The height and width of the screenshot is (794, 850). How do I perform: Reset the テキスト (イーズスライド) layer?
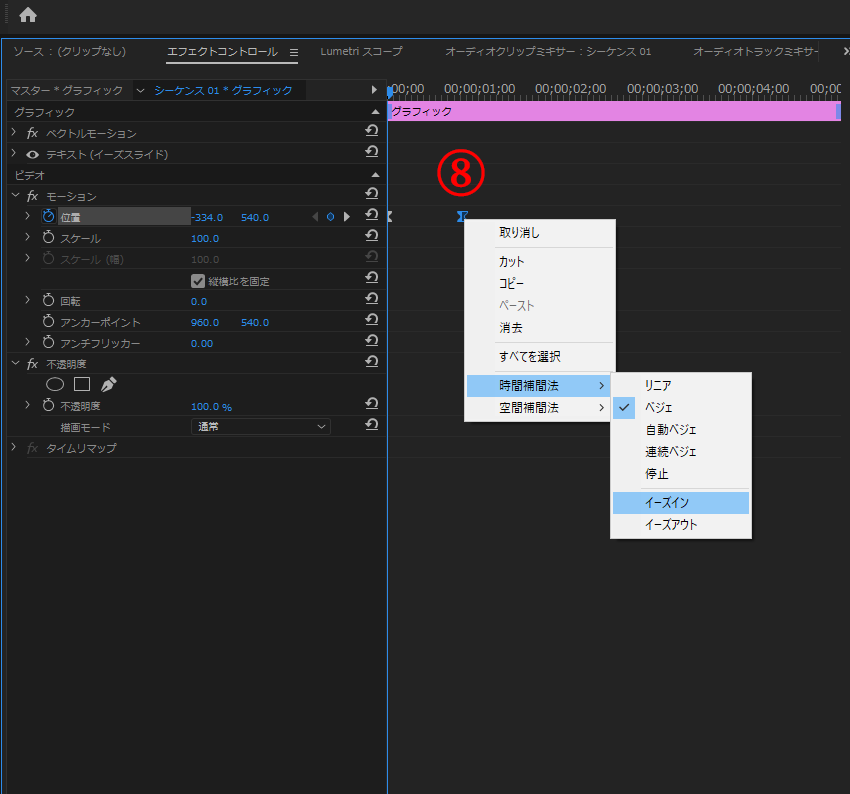click(371, 152)
